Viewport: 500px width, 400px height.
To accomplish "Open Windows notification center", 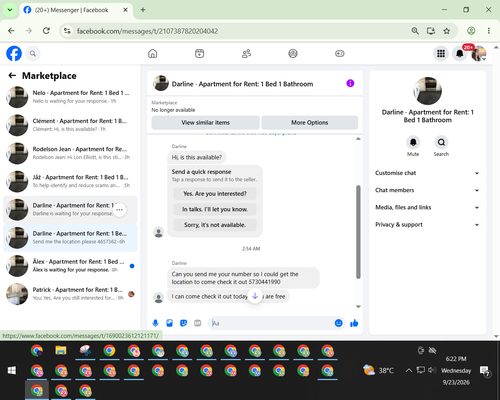I will (x=484, y=371).
